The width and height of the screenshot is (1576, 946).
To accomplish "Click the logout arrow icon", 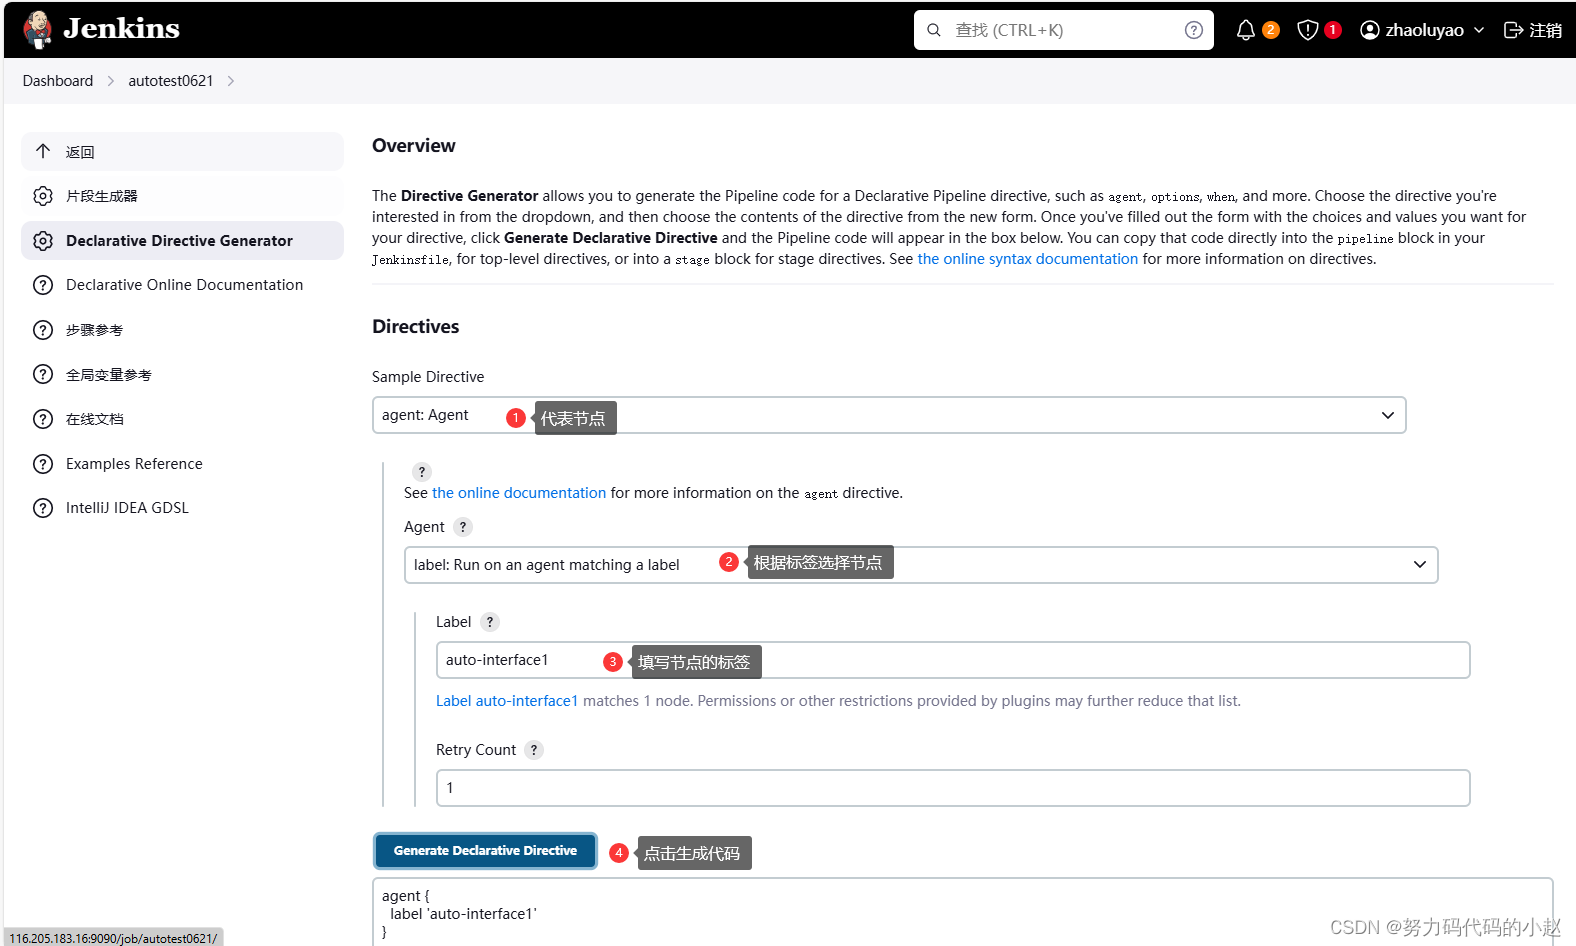I will (1513, 30).
